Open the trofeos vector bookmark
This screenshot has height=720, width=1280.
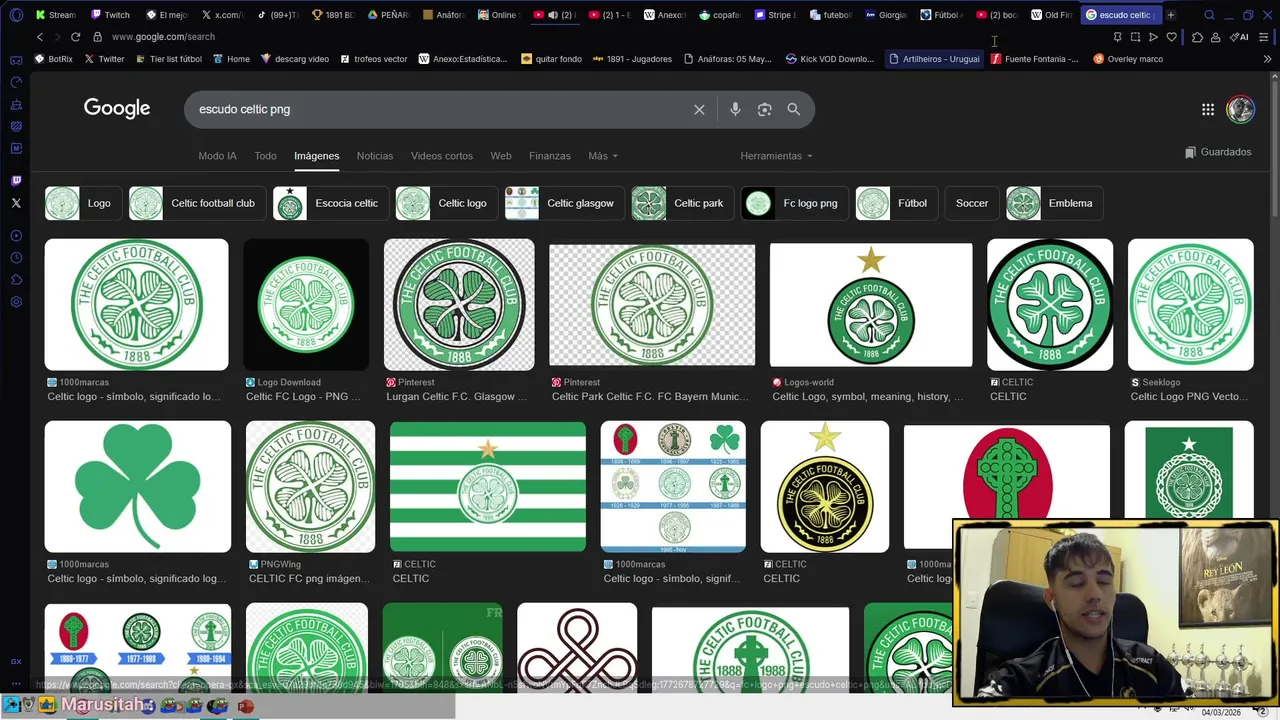pos(374,59)
